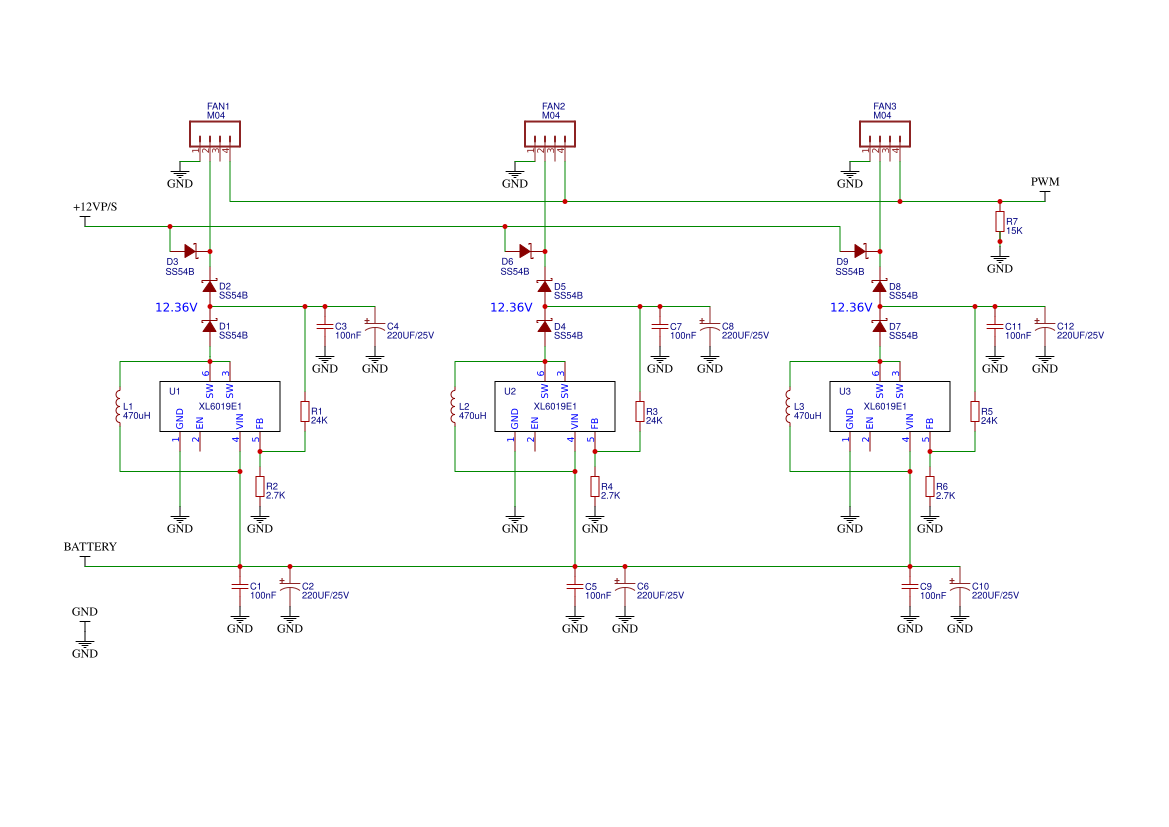Select the C11 capacitor symbol
Image resolution: width=1169 pixels, height=827 pixels.
coord(995,327)
